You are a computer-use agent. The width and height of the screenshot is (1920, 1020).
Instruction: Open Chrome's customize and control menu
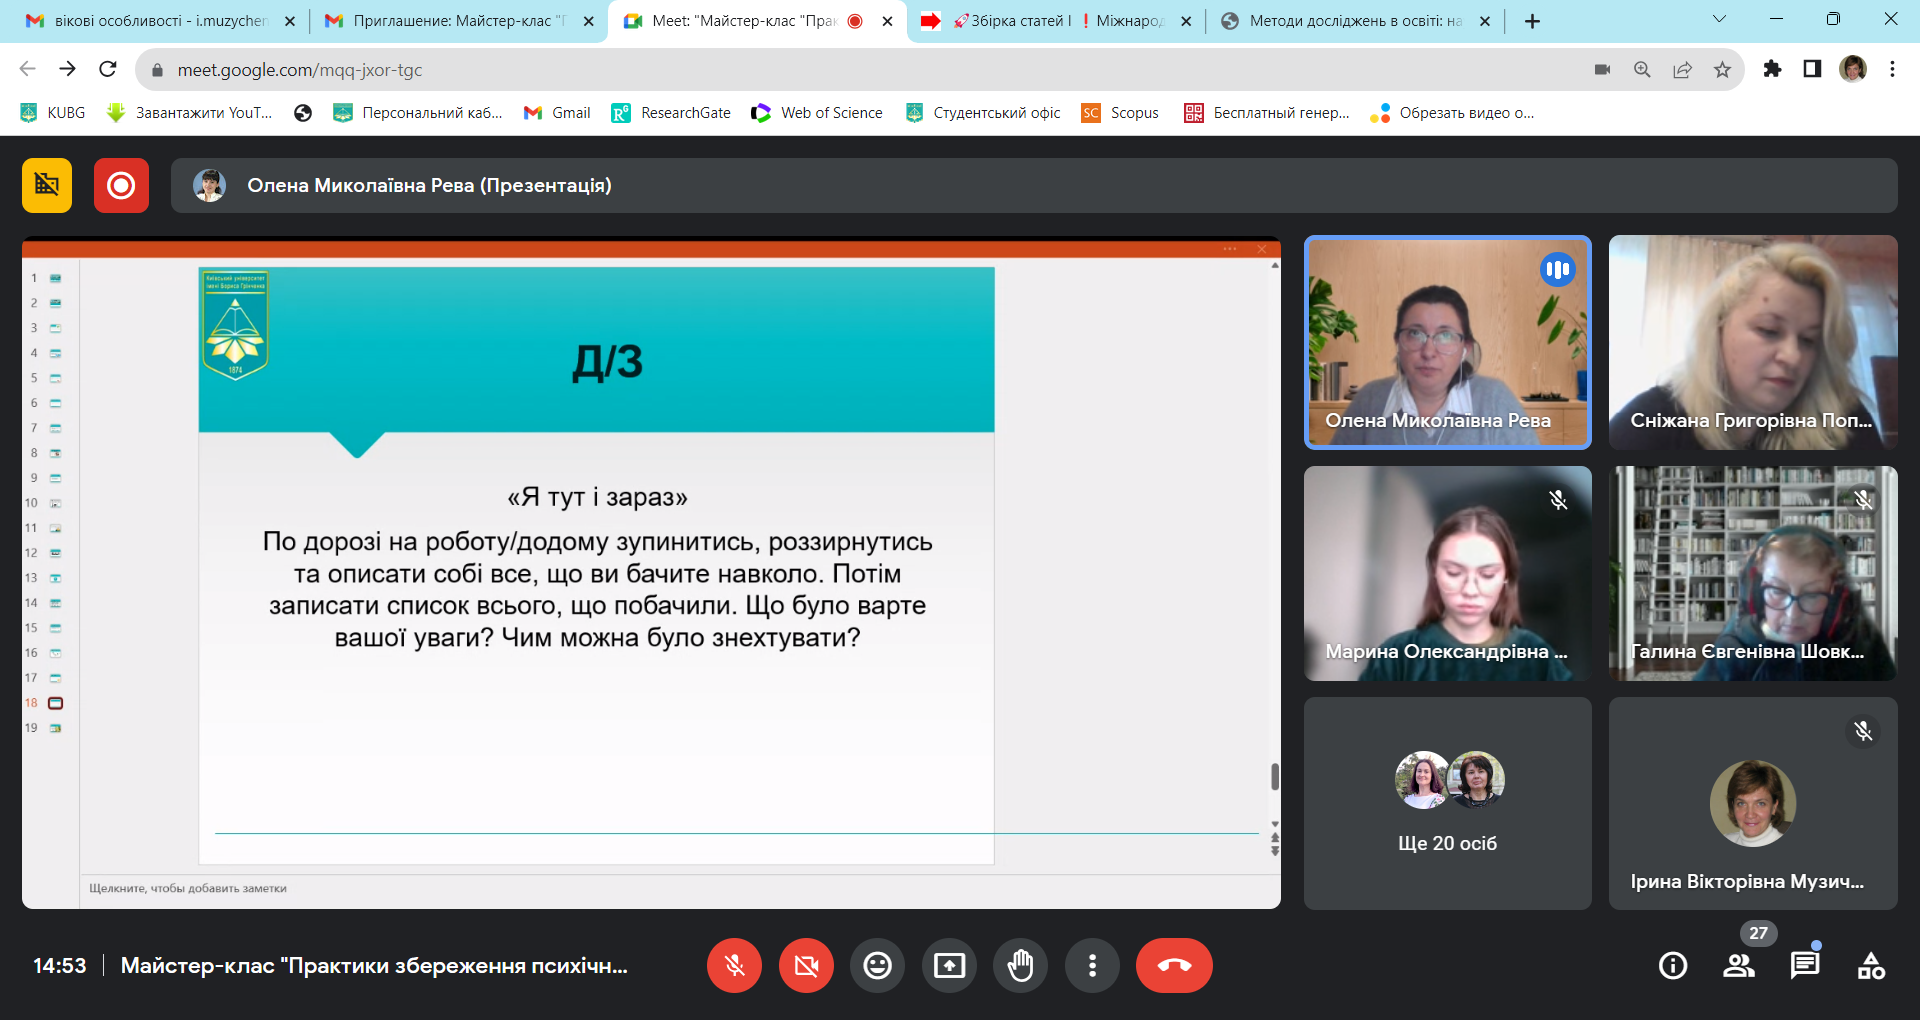1892,69
